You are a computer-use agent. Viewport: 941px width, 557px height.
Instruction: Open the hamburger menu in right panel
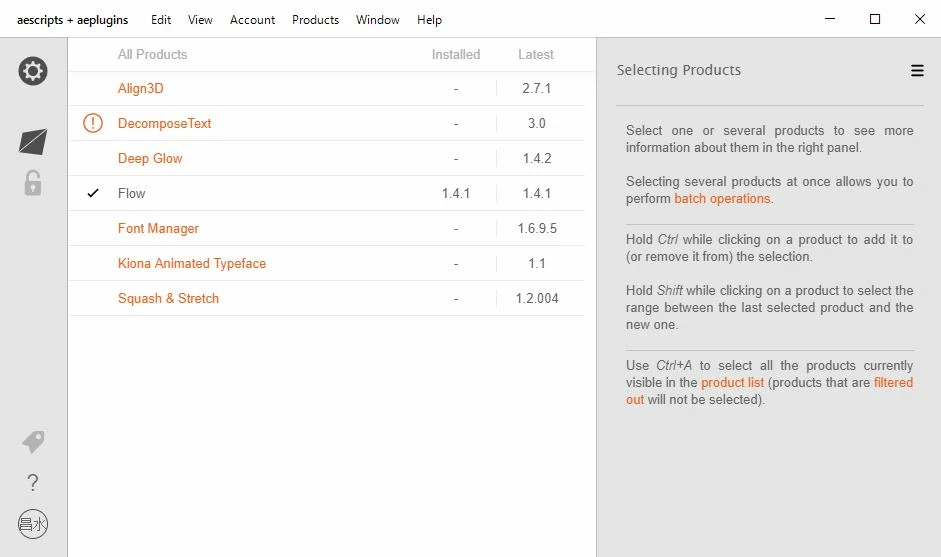click(917, 70)
